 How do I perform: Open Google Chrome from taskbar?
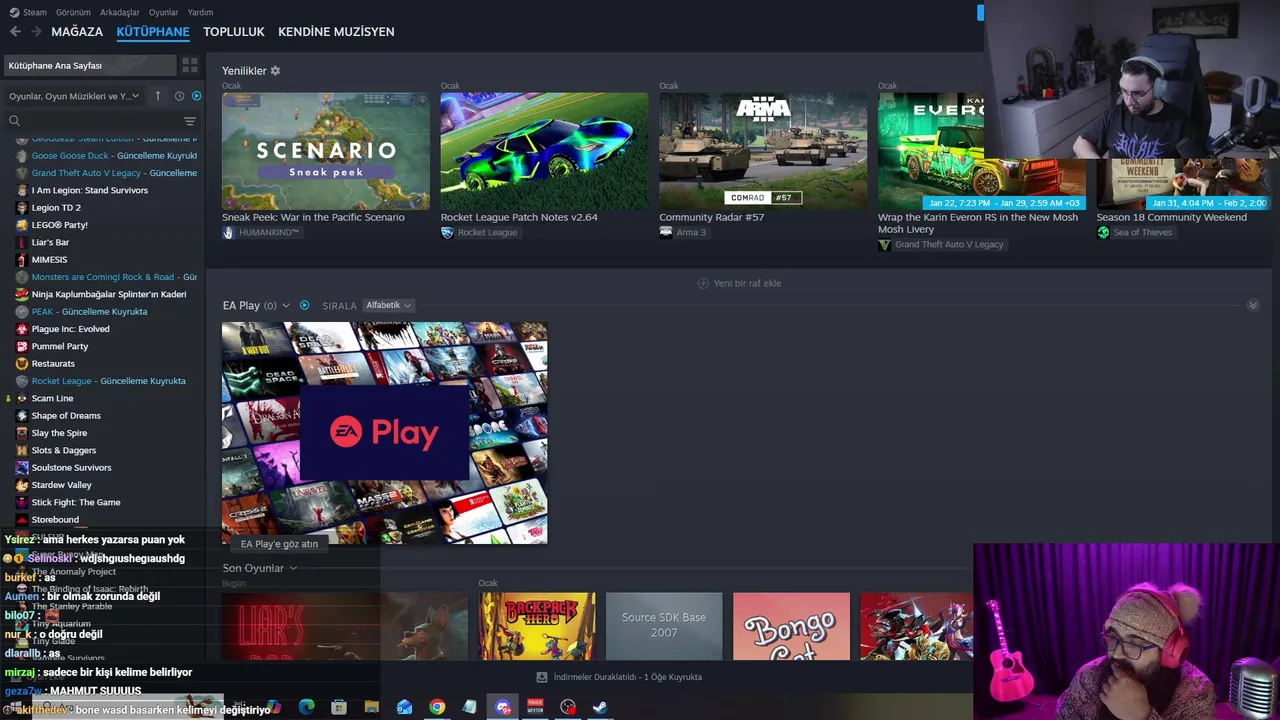[x=437, y=707]
